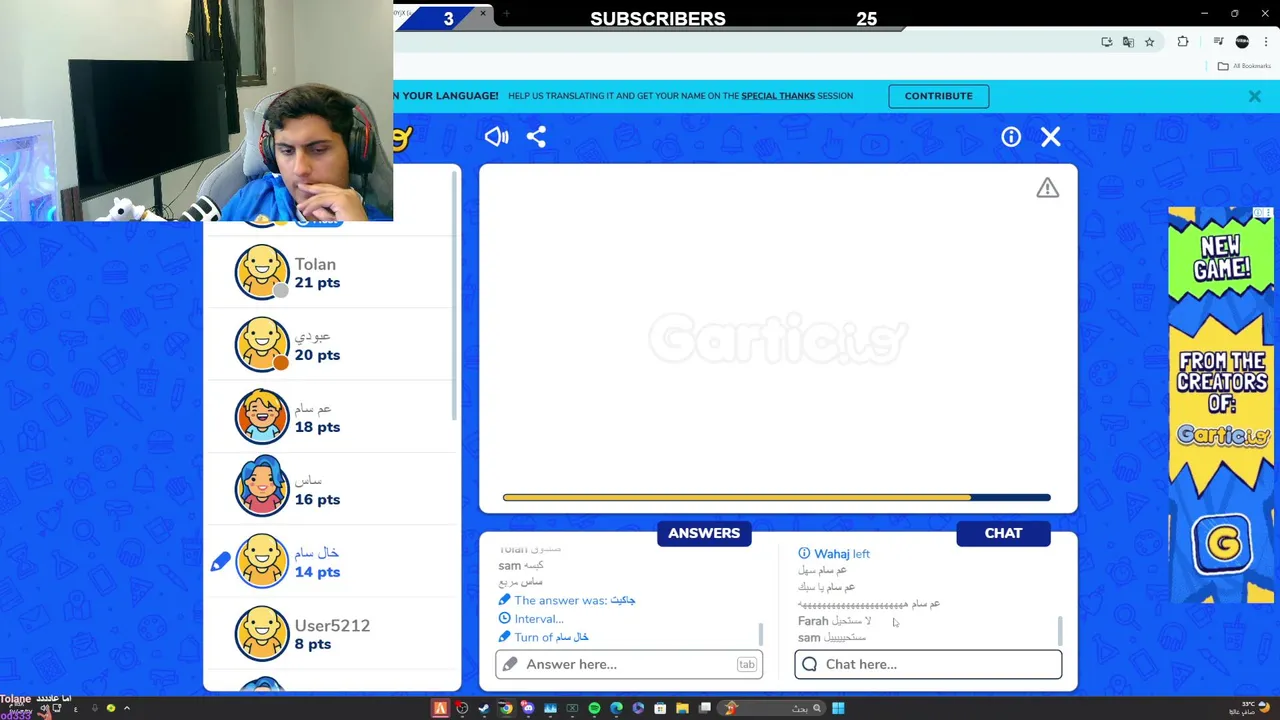
Task: Click 'The answer was: جاكيت' message
Action: pos(567,600)
